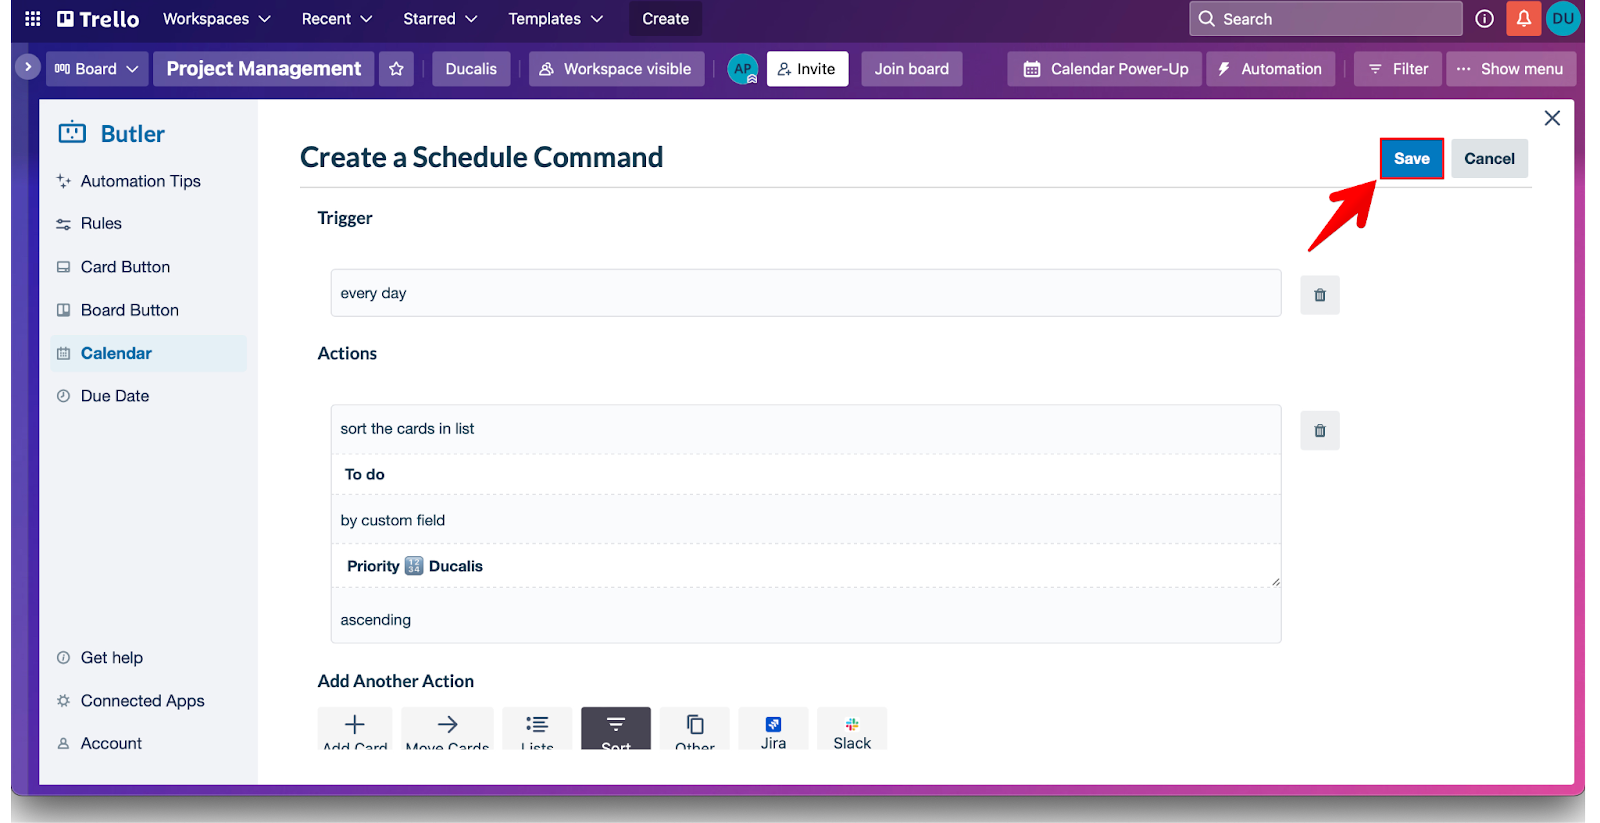The width and height of the screenshot is (1600, 823).
Task: Open the Sort actions tab
Action: 615,729
